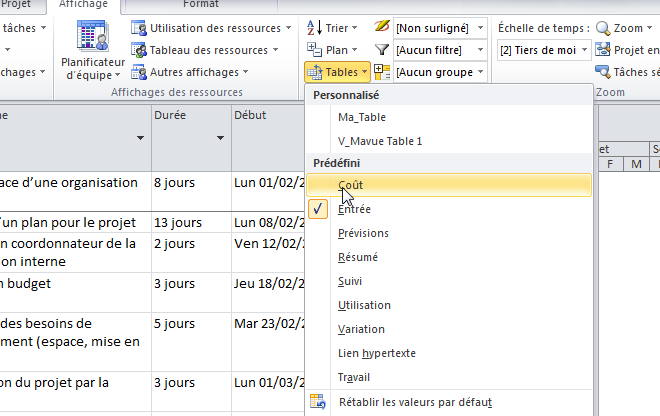
Task: Click the Trier sort icon
Action: coord(313,28)
